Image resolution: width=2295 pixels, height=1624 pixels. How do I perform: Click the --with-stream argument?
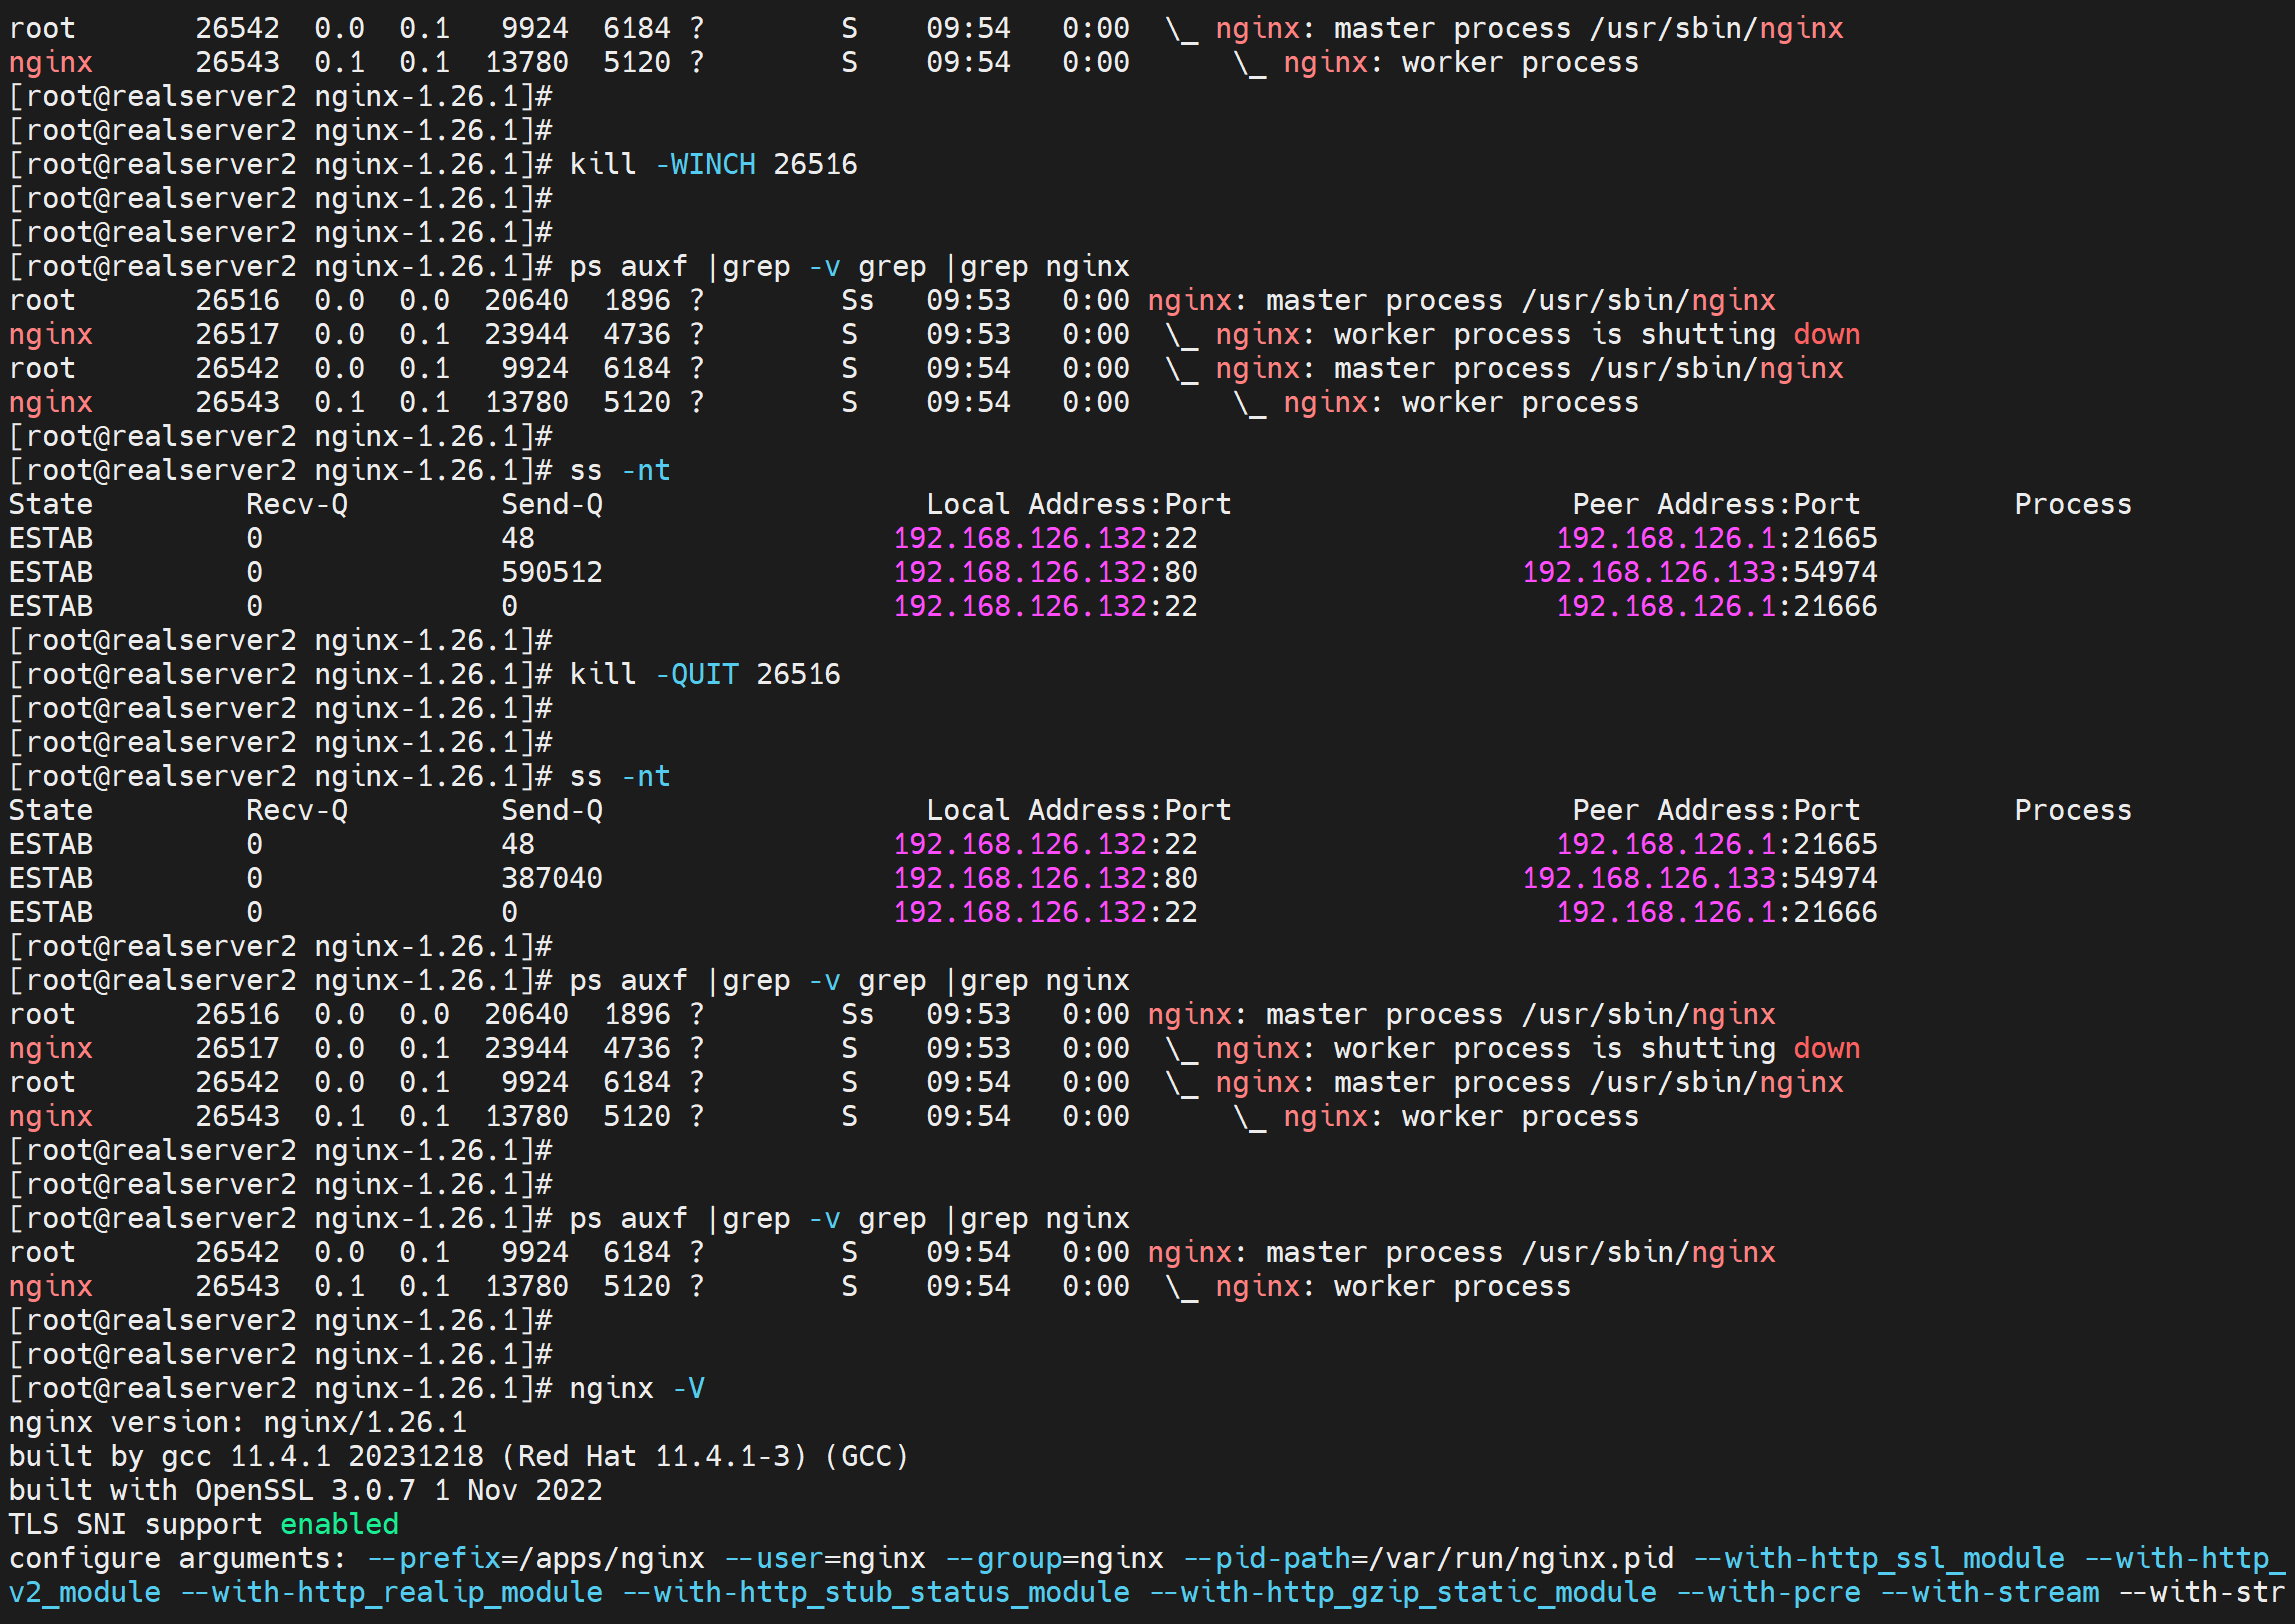[x=1989, y=1592]
